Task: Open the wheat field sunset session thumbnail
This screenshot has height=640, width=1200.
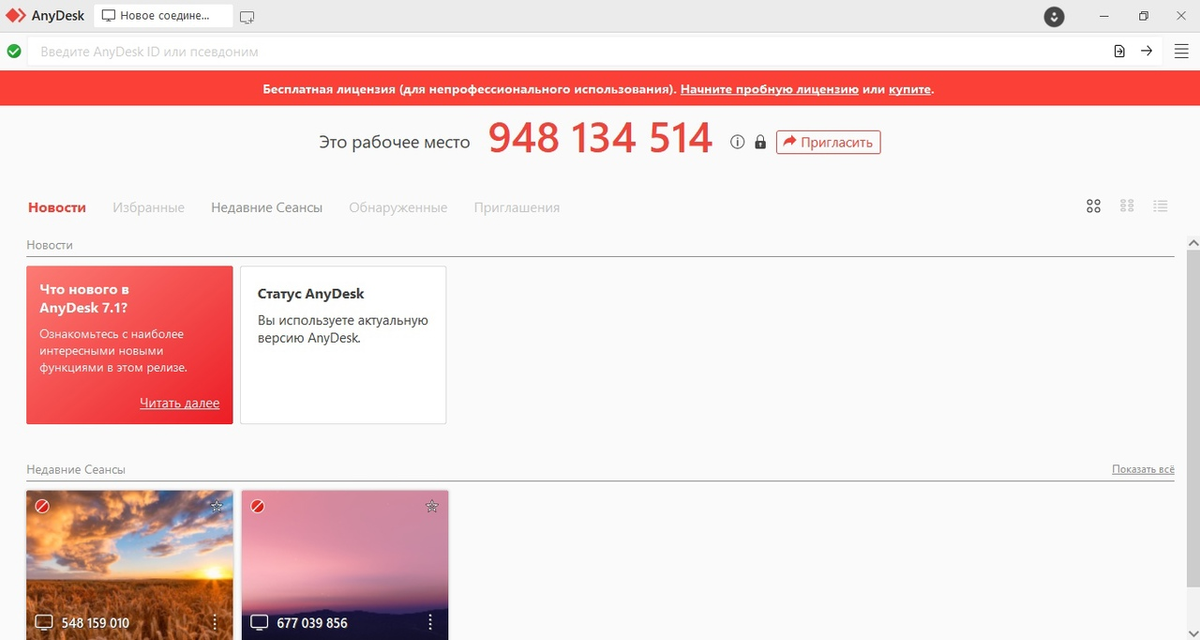Action: tap(130, 565)
